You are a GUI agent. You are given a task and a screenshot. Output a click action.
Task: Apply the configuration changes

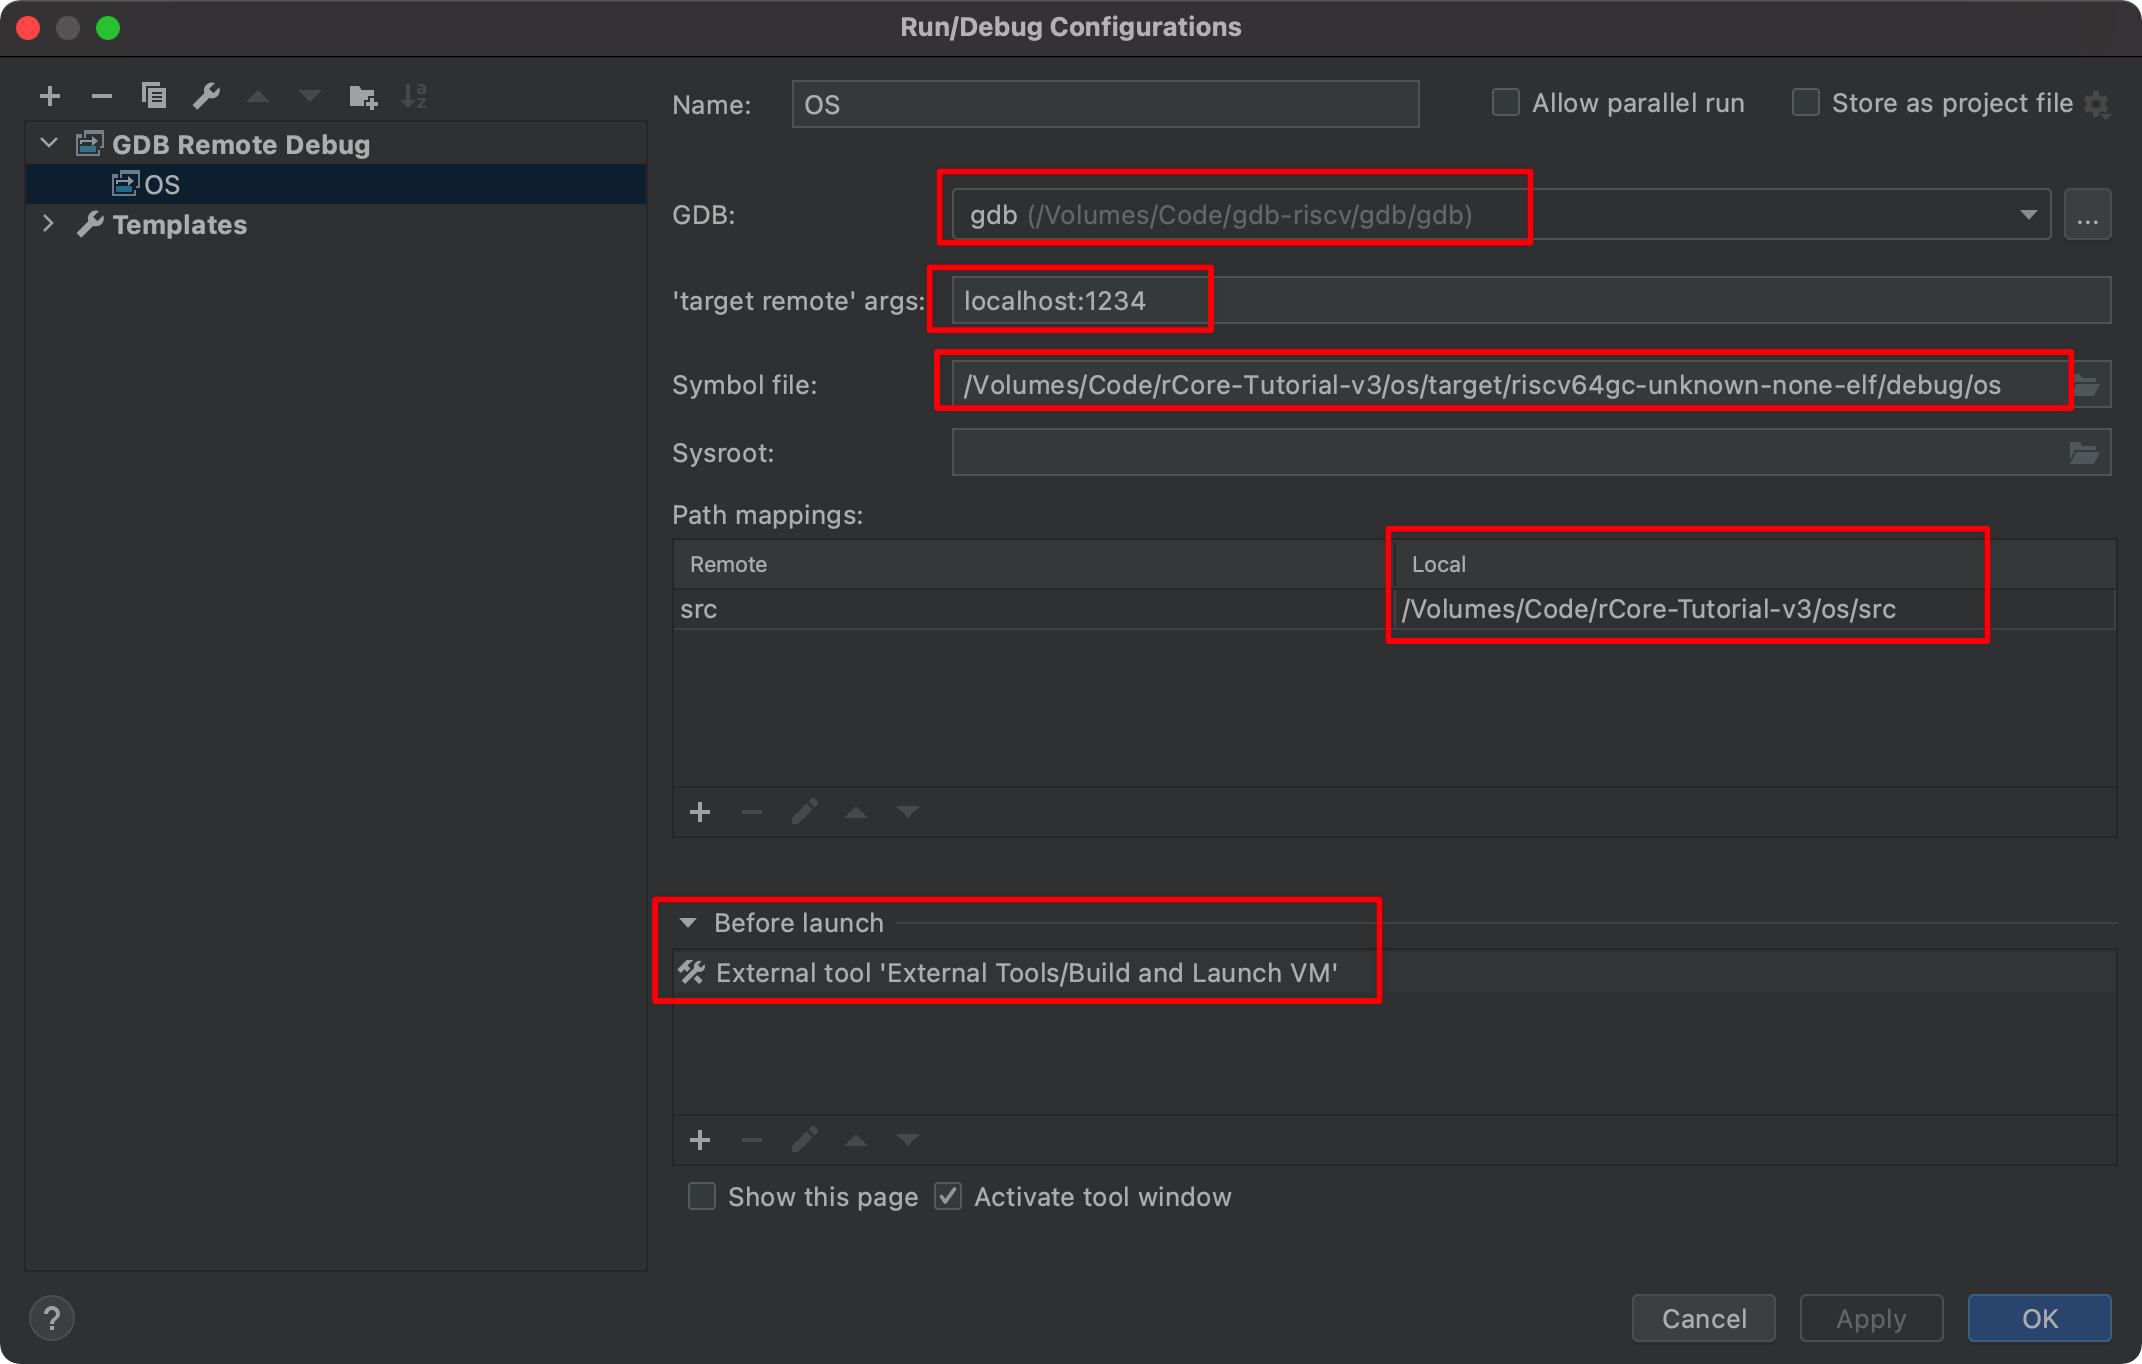click(x=1870, y=1318)
